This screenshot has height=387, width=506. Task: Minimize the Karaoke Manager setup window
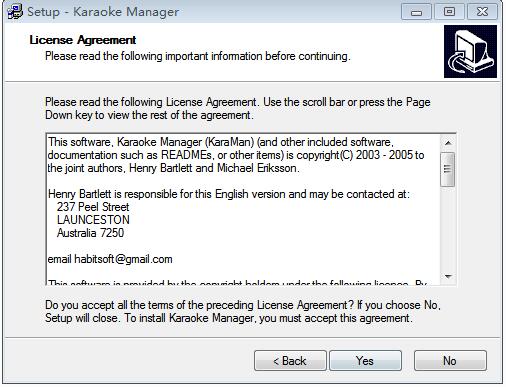416,12
